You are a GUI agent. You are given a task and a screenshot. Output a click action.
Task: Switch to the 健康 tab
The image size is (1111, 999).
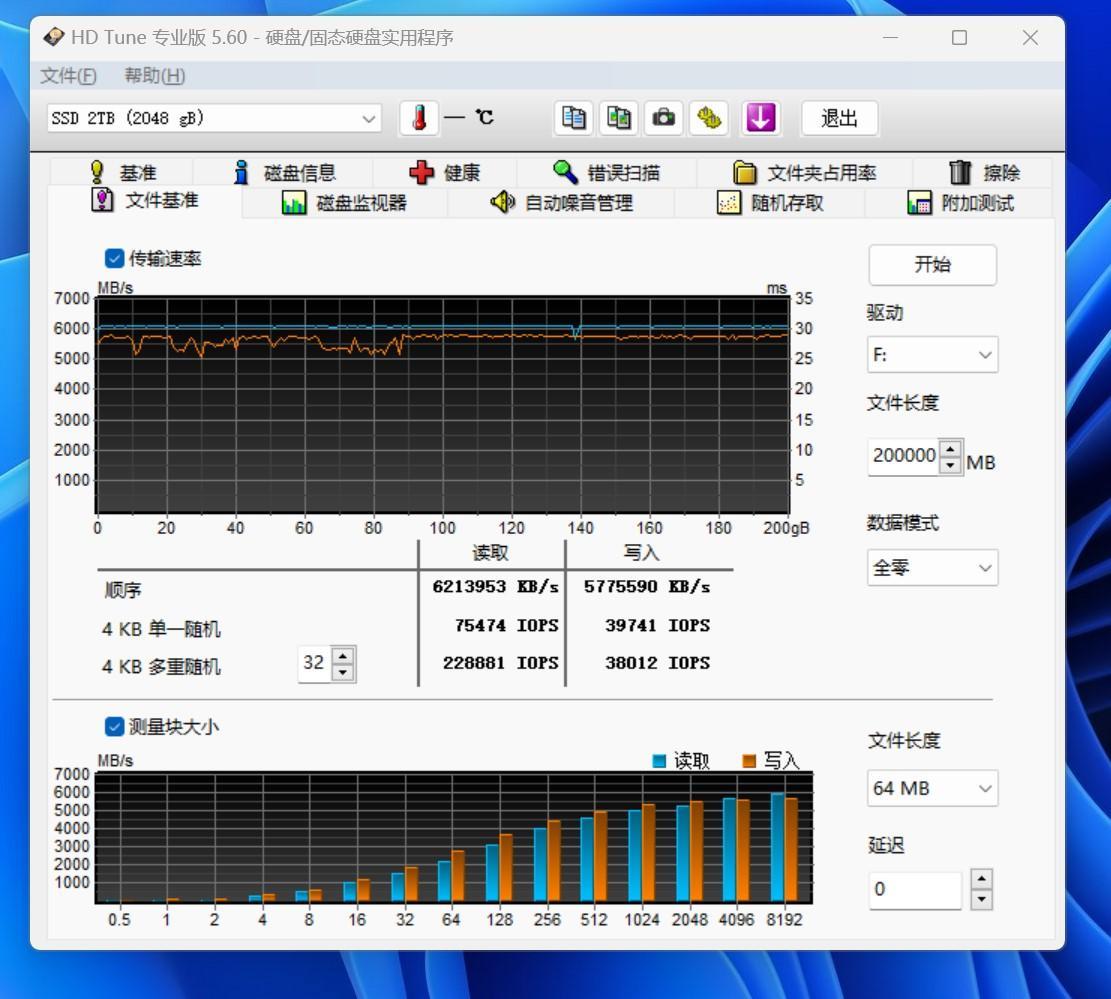(445, 172)
